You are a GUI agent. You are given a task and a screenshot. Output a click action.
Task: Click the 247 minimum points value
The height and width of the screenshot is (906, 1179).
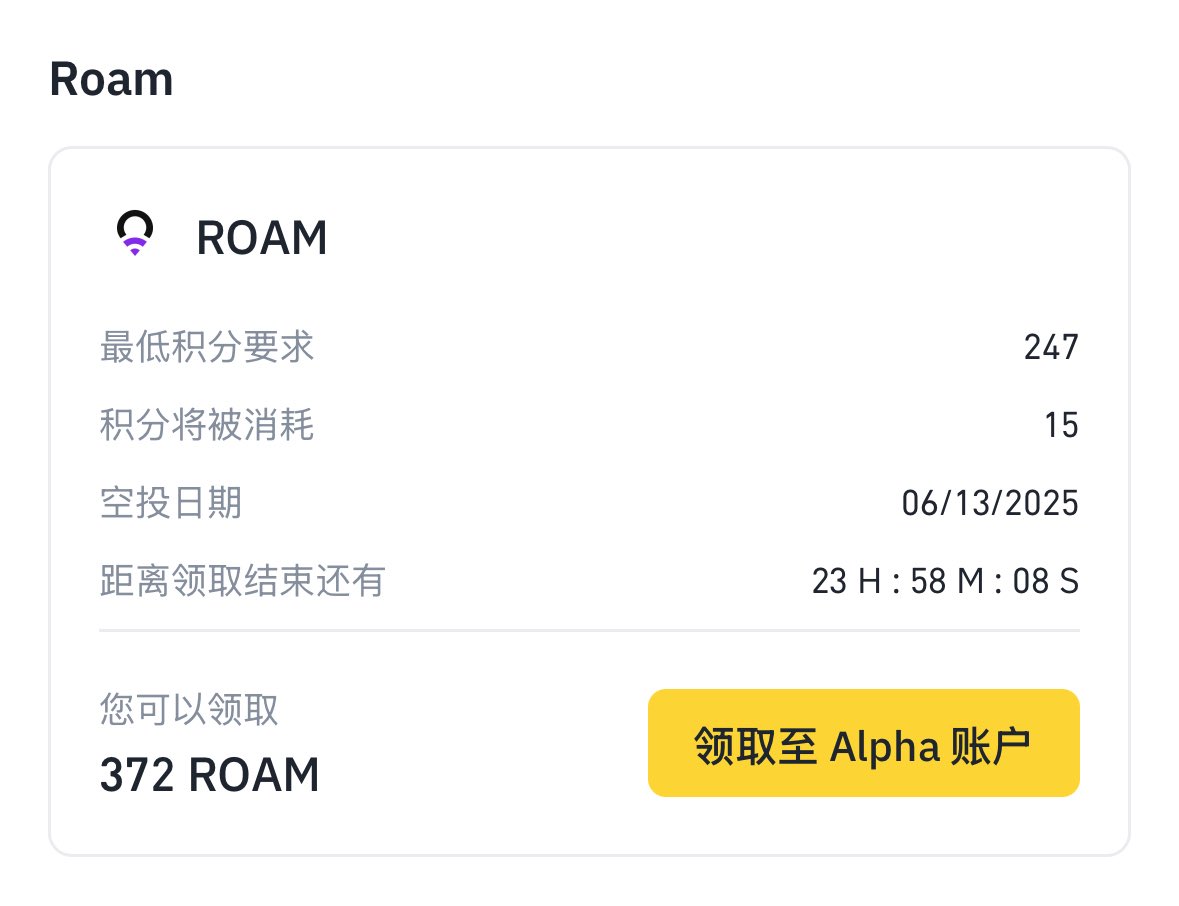pyautogui.click(x=1050, y=347)
